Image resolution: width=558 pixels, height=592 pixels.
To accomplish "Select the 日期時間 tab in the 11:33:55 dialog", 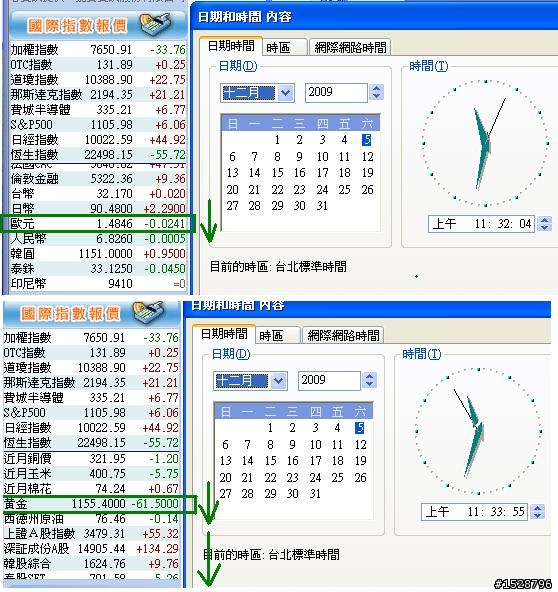I will (224, 334).
